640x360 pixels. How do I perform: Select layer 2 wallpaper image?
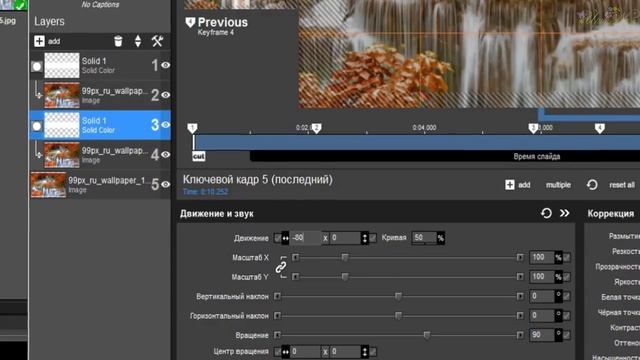click(100, 95)
